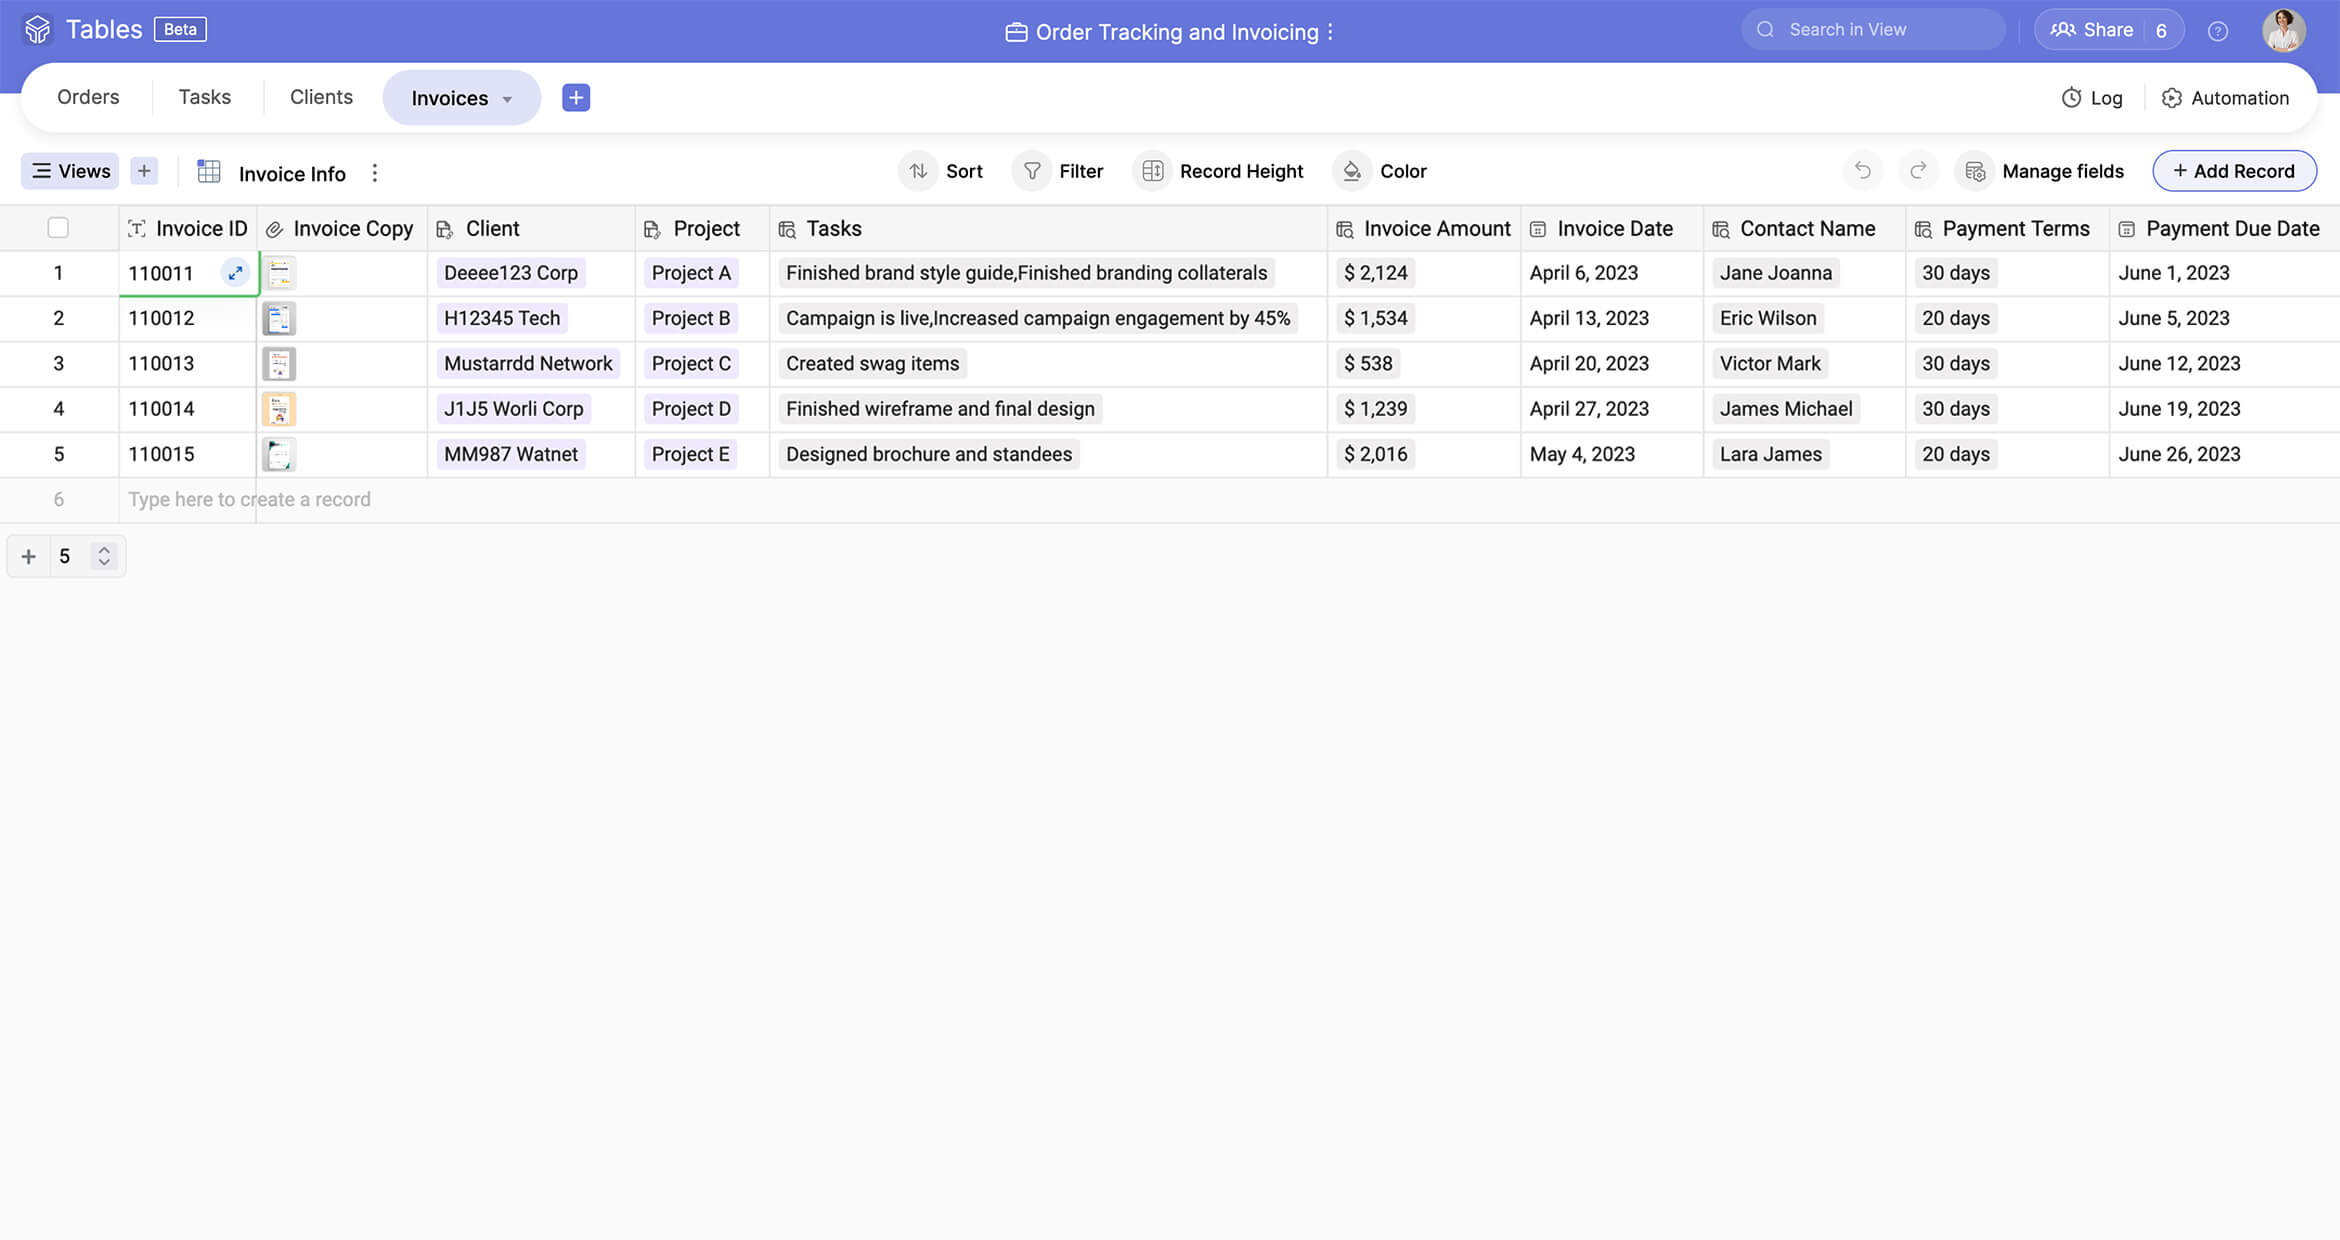
Task: Click the Sort arrows icon
Action: coord(918,171)
